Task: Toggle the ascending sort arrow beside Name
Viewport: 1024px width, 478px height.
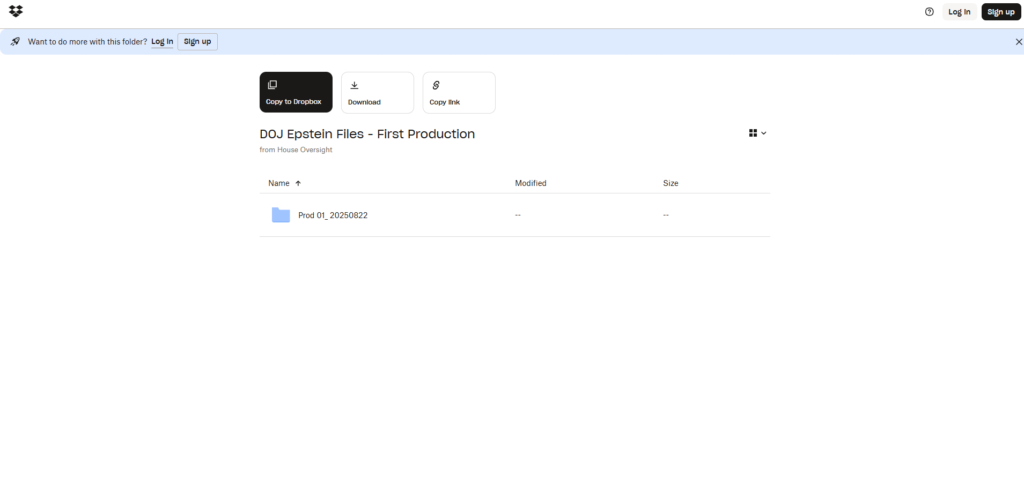Action: point(298,183)
